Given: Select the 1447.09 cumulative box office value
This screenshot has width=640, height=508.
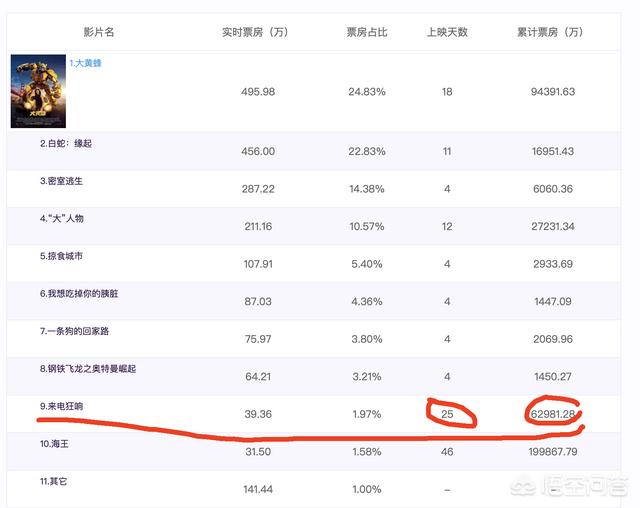Looking at the screenshot, I should click(553, 302).
